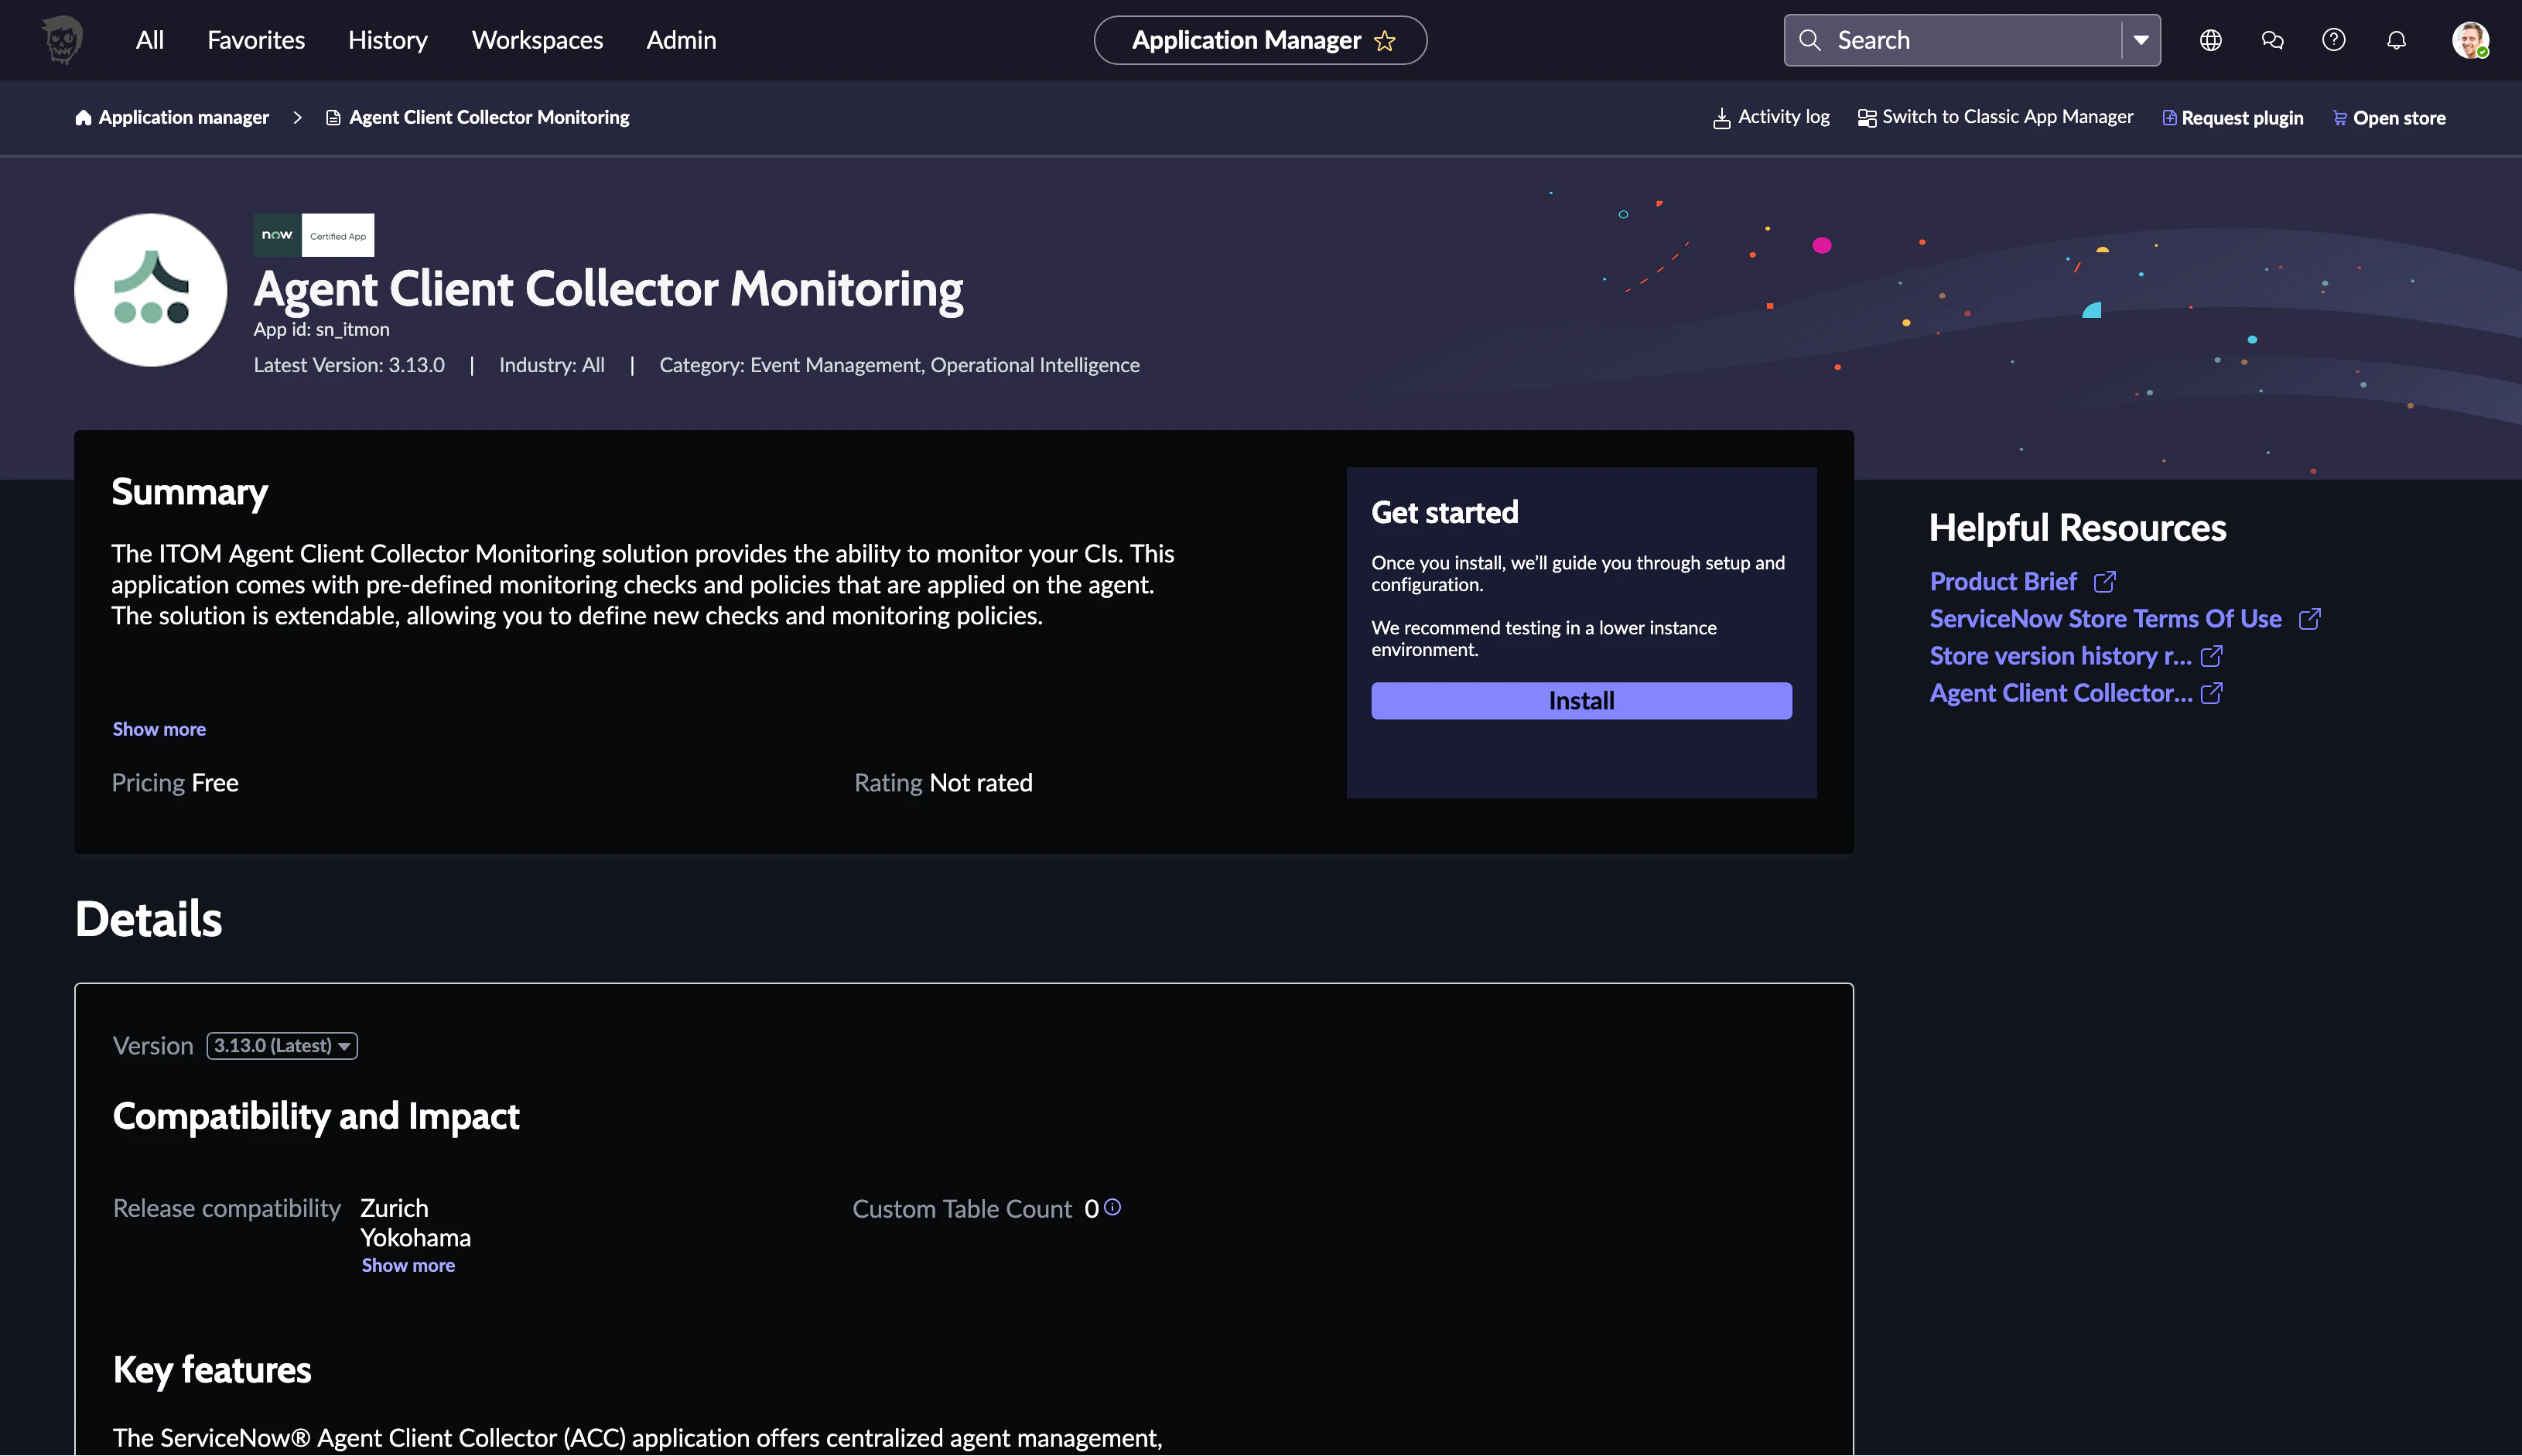
Task: Open the Admin menu
Action: tap(681, 40)
